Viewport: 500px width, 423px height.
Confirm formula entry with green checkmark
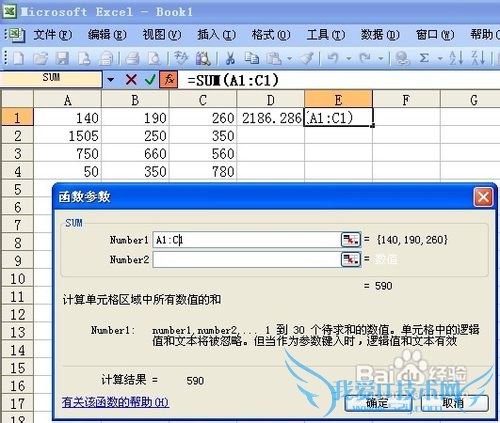(150, 80)
